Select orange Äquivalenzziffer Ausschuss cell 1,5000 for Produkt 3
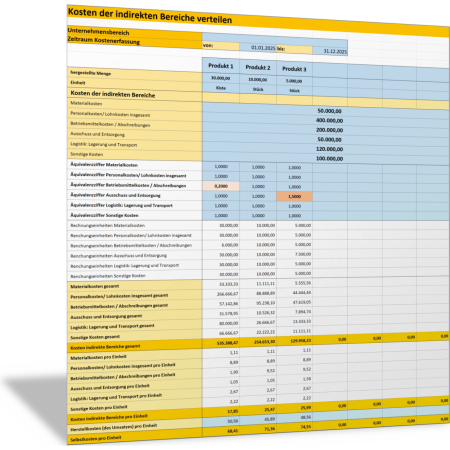 (x=294, y=196)
